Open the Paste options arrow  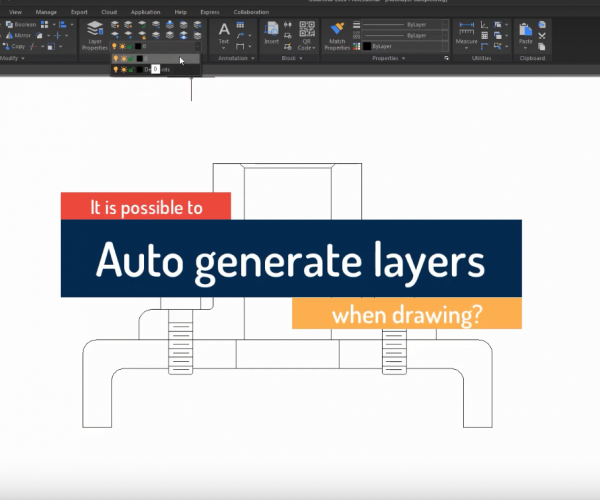(525, 48)
